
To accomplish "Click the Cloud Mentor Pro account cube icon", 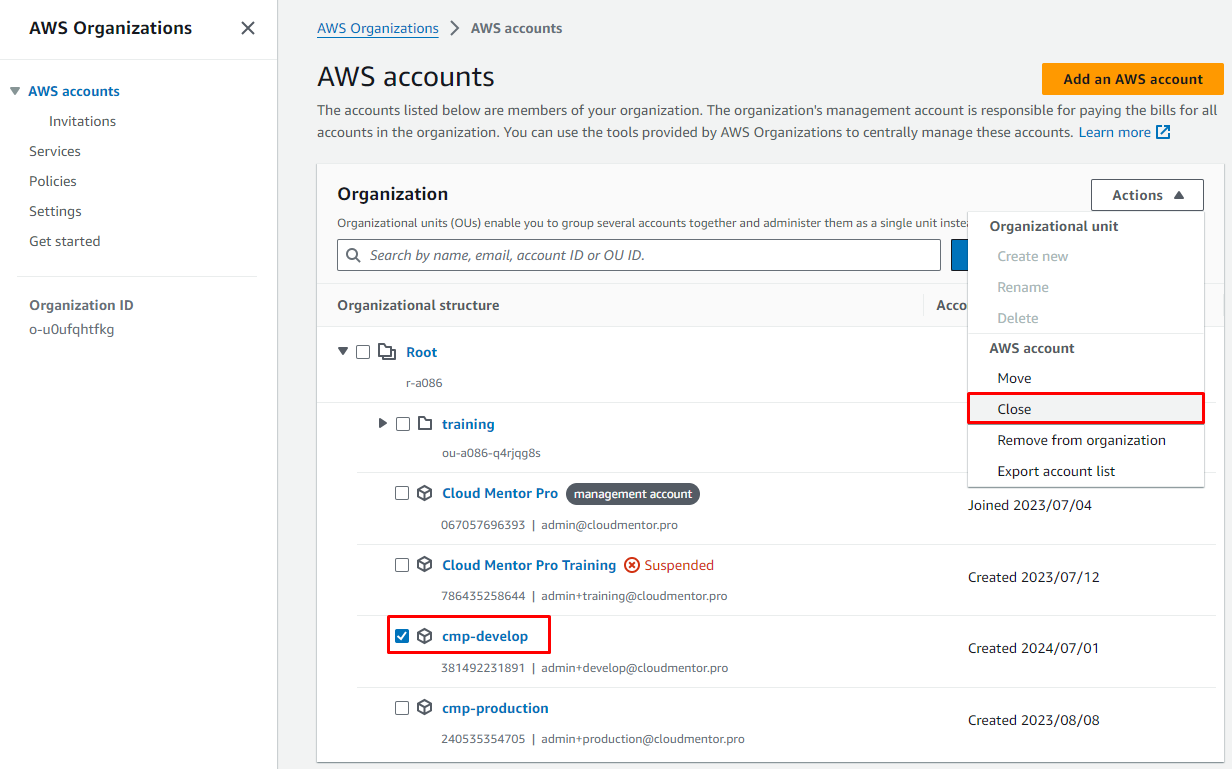I will pos(424,494).
